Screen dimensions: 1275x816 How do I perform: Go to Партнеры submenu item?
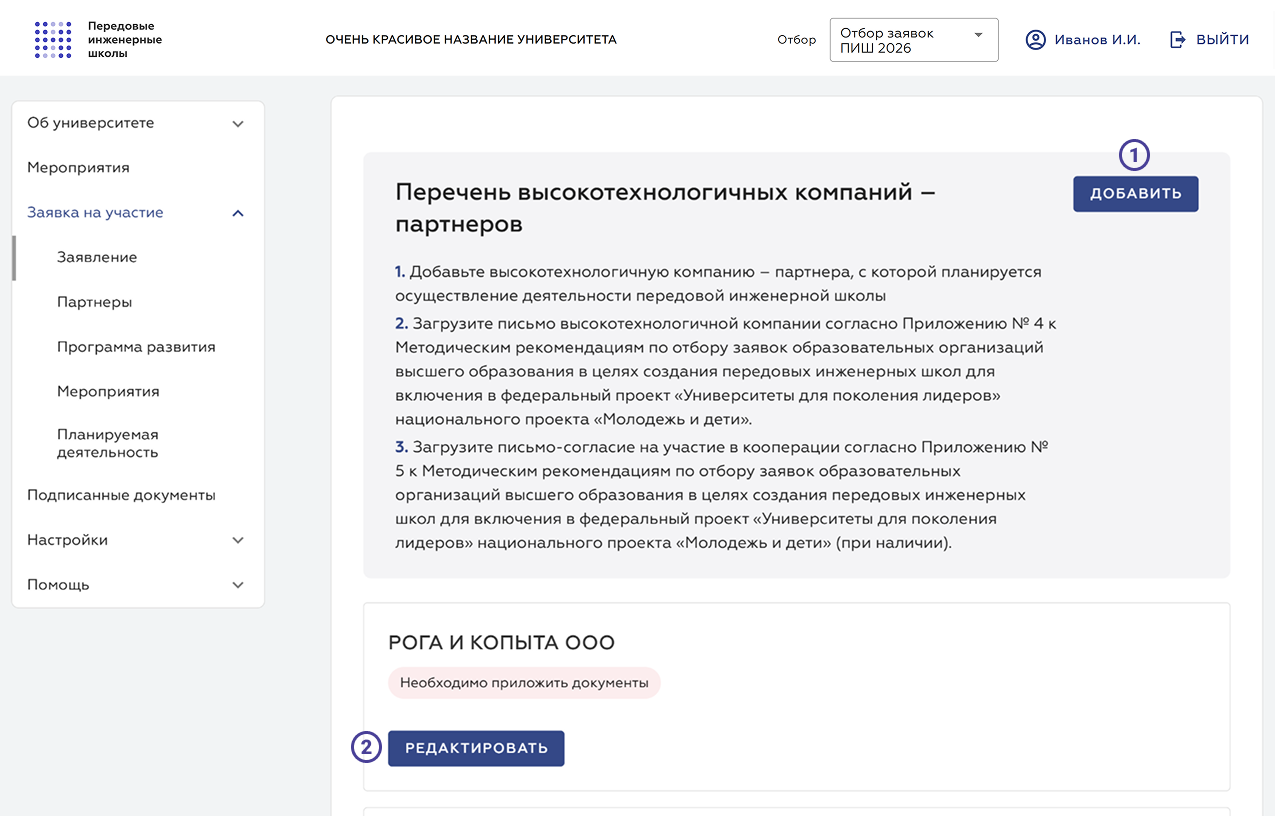94,302
